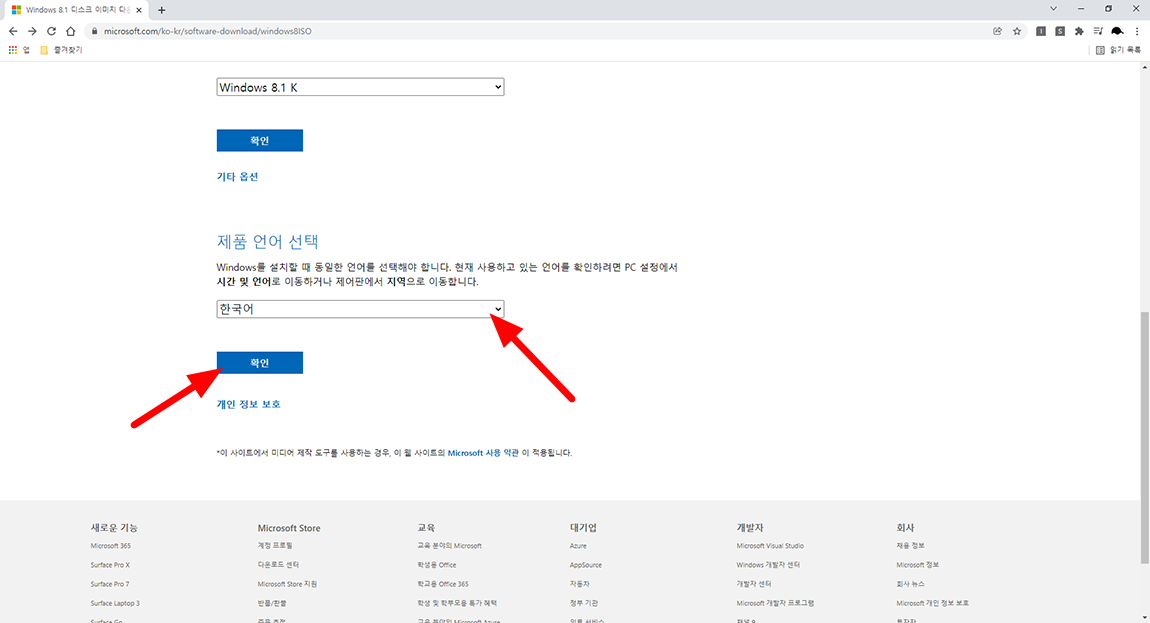The height and width of the screenshot is (623, 1150).
Task: Open Surface Pro X footer link
Action: pyautogui.click(x=110, y=565)
